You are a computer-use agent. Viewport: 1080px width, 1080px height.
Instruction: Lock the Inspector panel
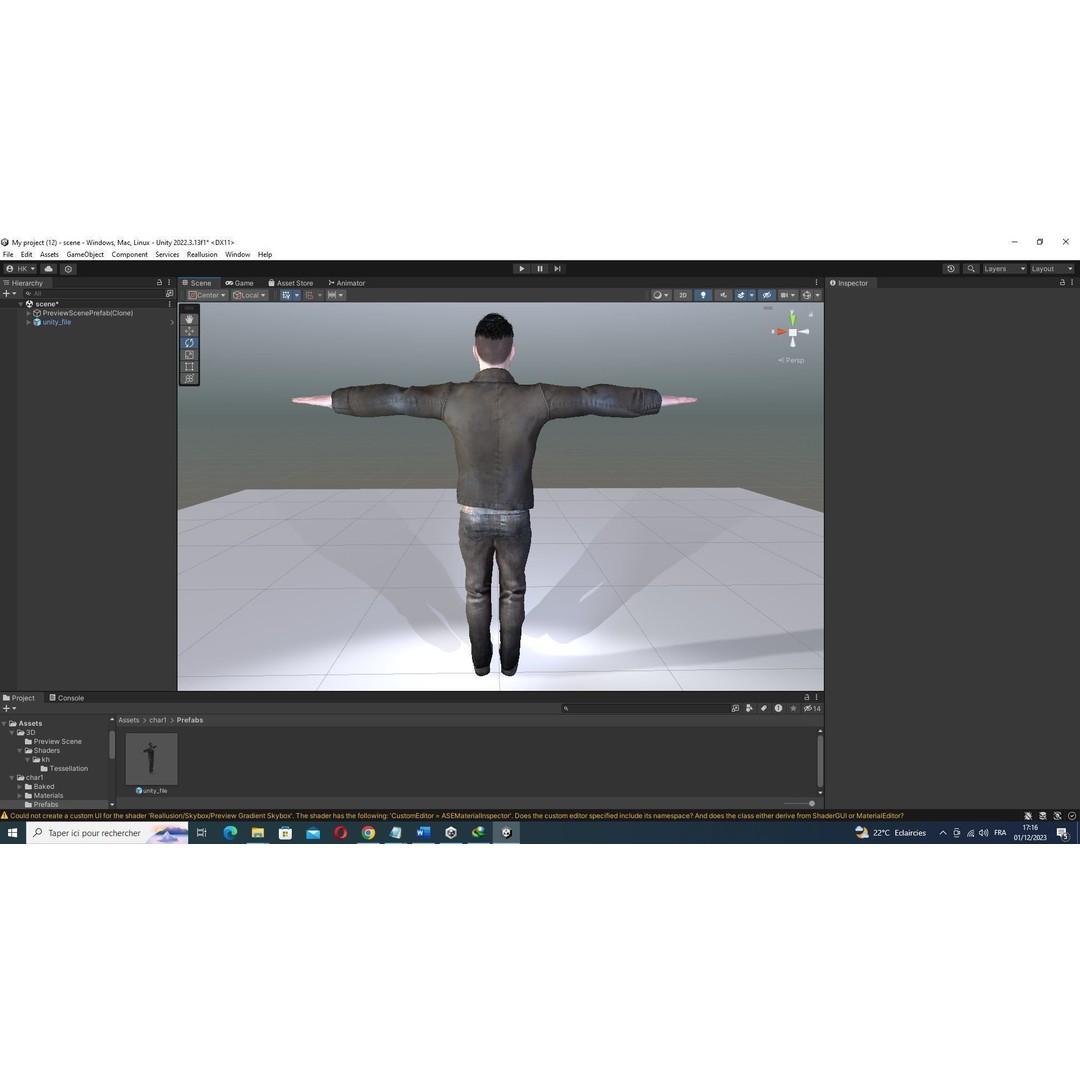tap(1062, 282)
